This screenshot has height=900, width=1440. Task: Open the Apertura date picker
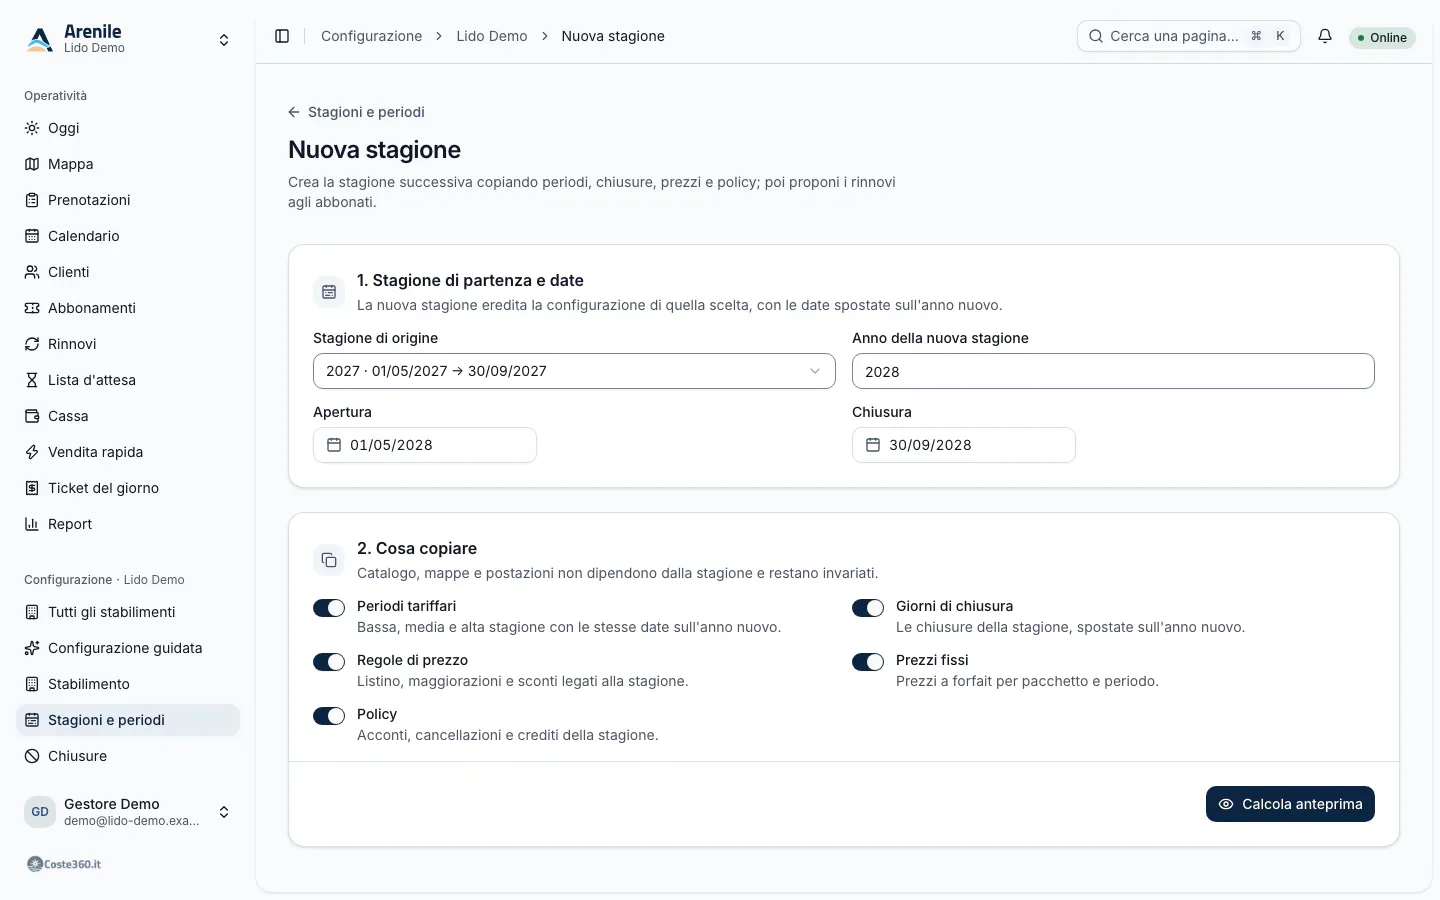[x=425, y=445]
